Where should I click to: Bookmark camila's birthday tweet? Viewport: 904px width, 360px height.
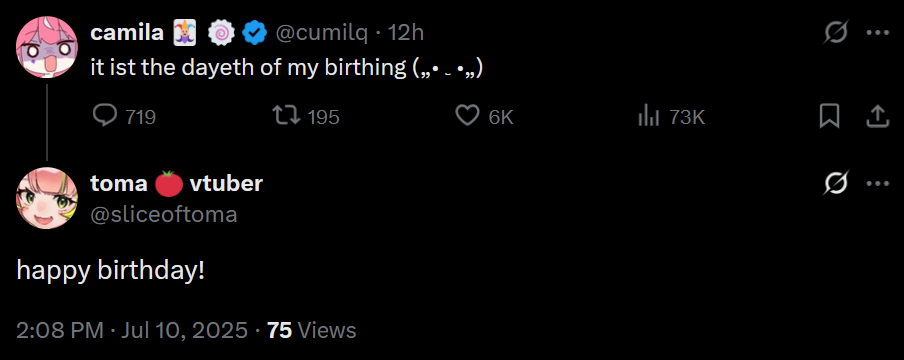point(829,117)
